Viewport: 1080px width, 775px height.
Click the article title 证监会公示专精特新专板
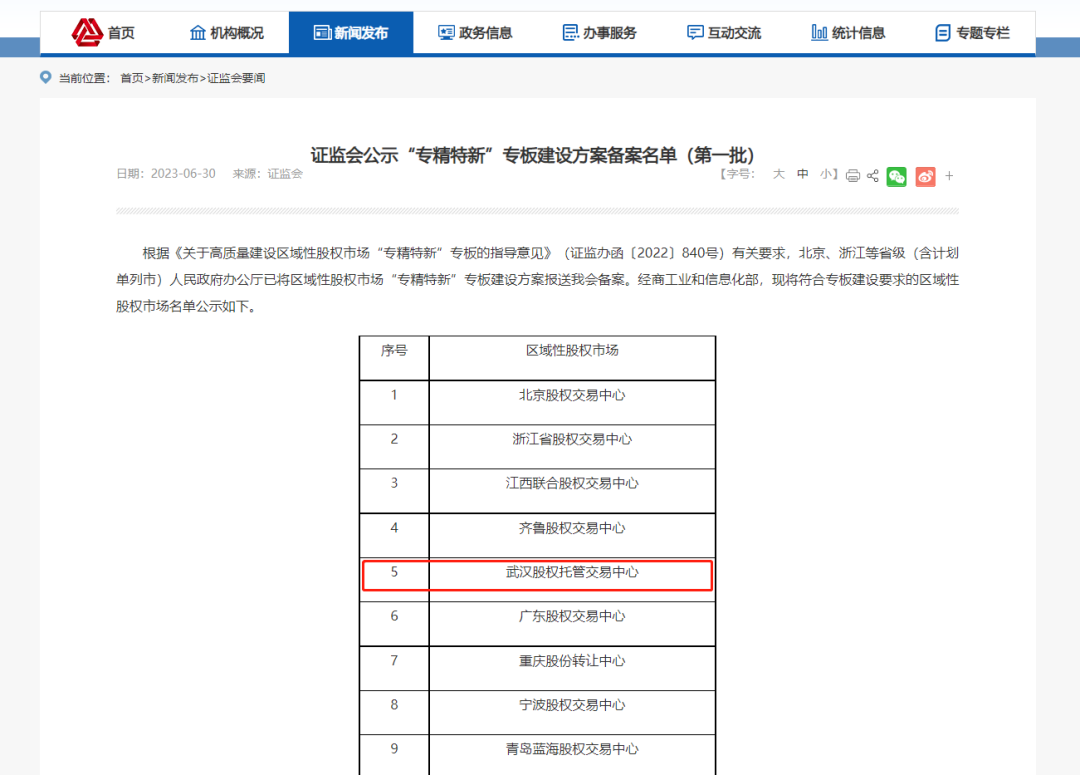532,155
